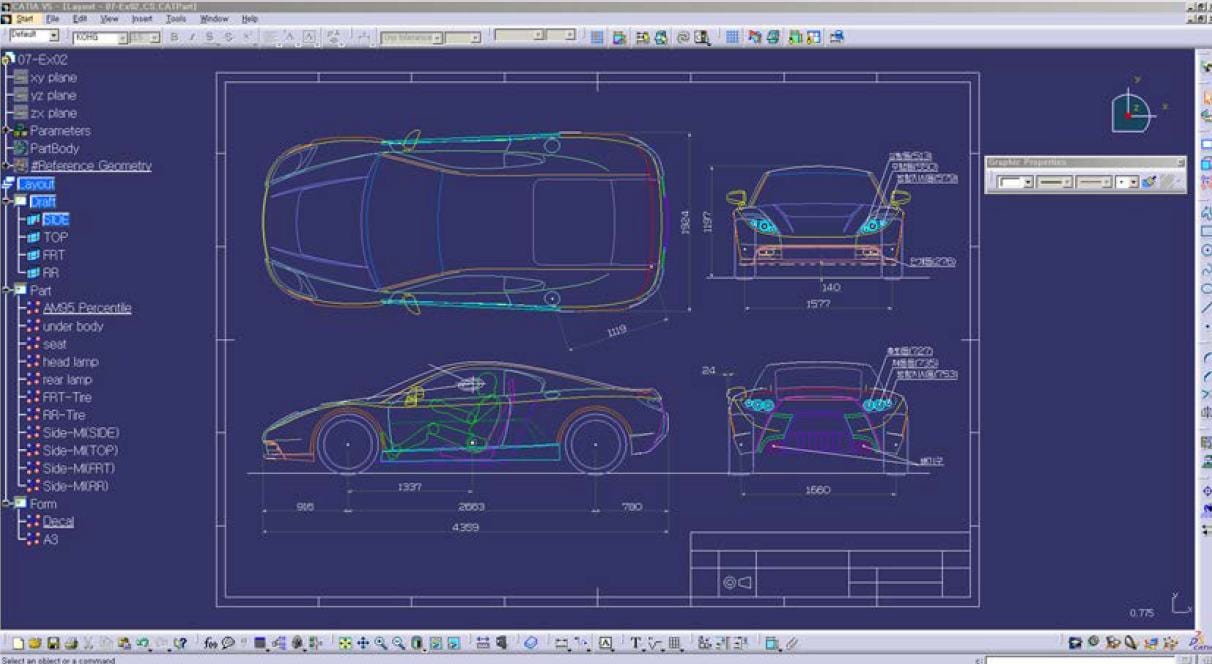Click the Pan icon

(362, 643)
